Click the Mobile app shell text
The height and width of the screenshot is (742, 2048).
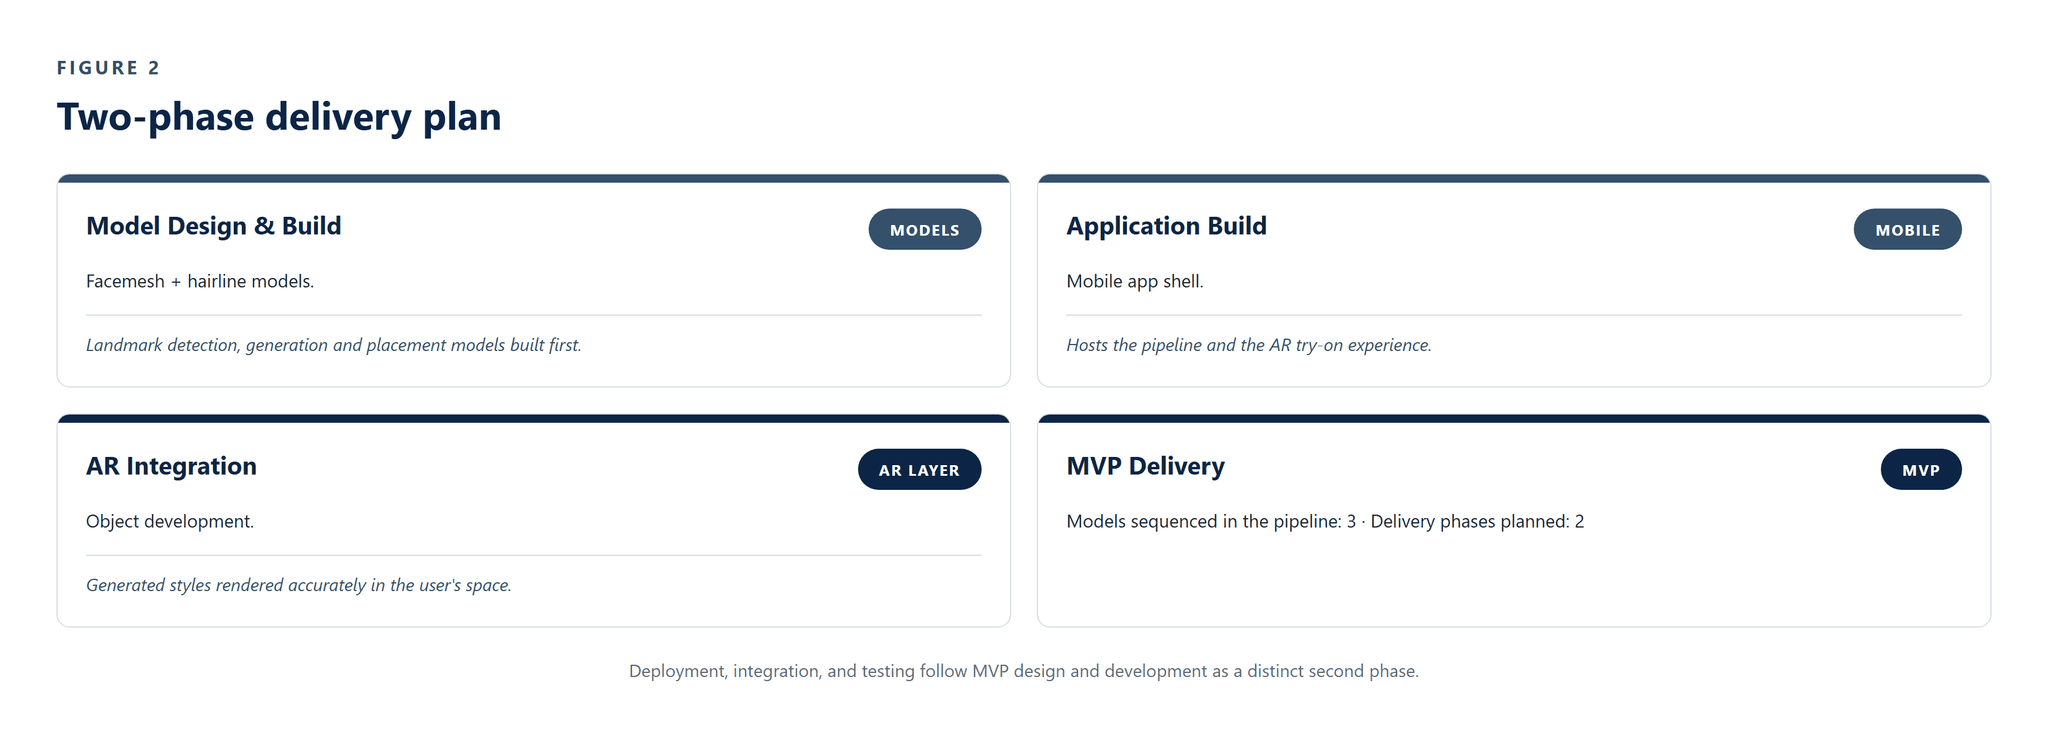tap(1134, 281)
